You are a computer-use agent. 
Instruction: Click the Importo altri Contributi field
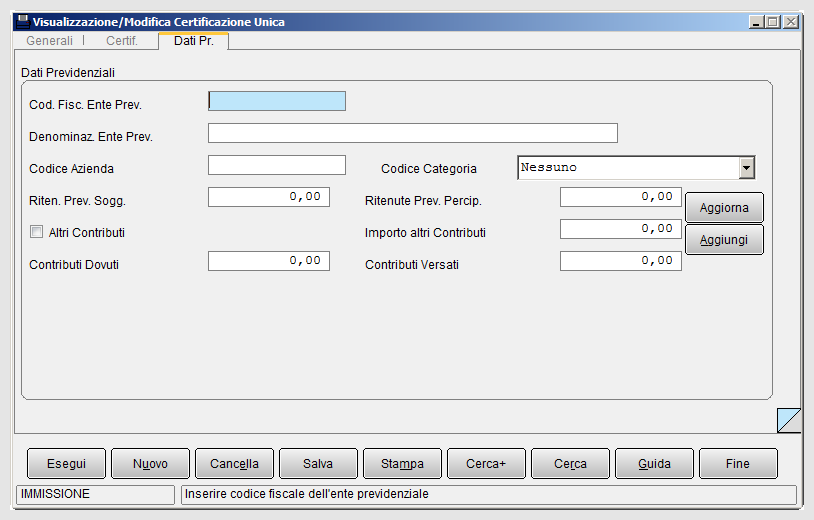click(x=620, y=229)
